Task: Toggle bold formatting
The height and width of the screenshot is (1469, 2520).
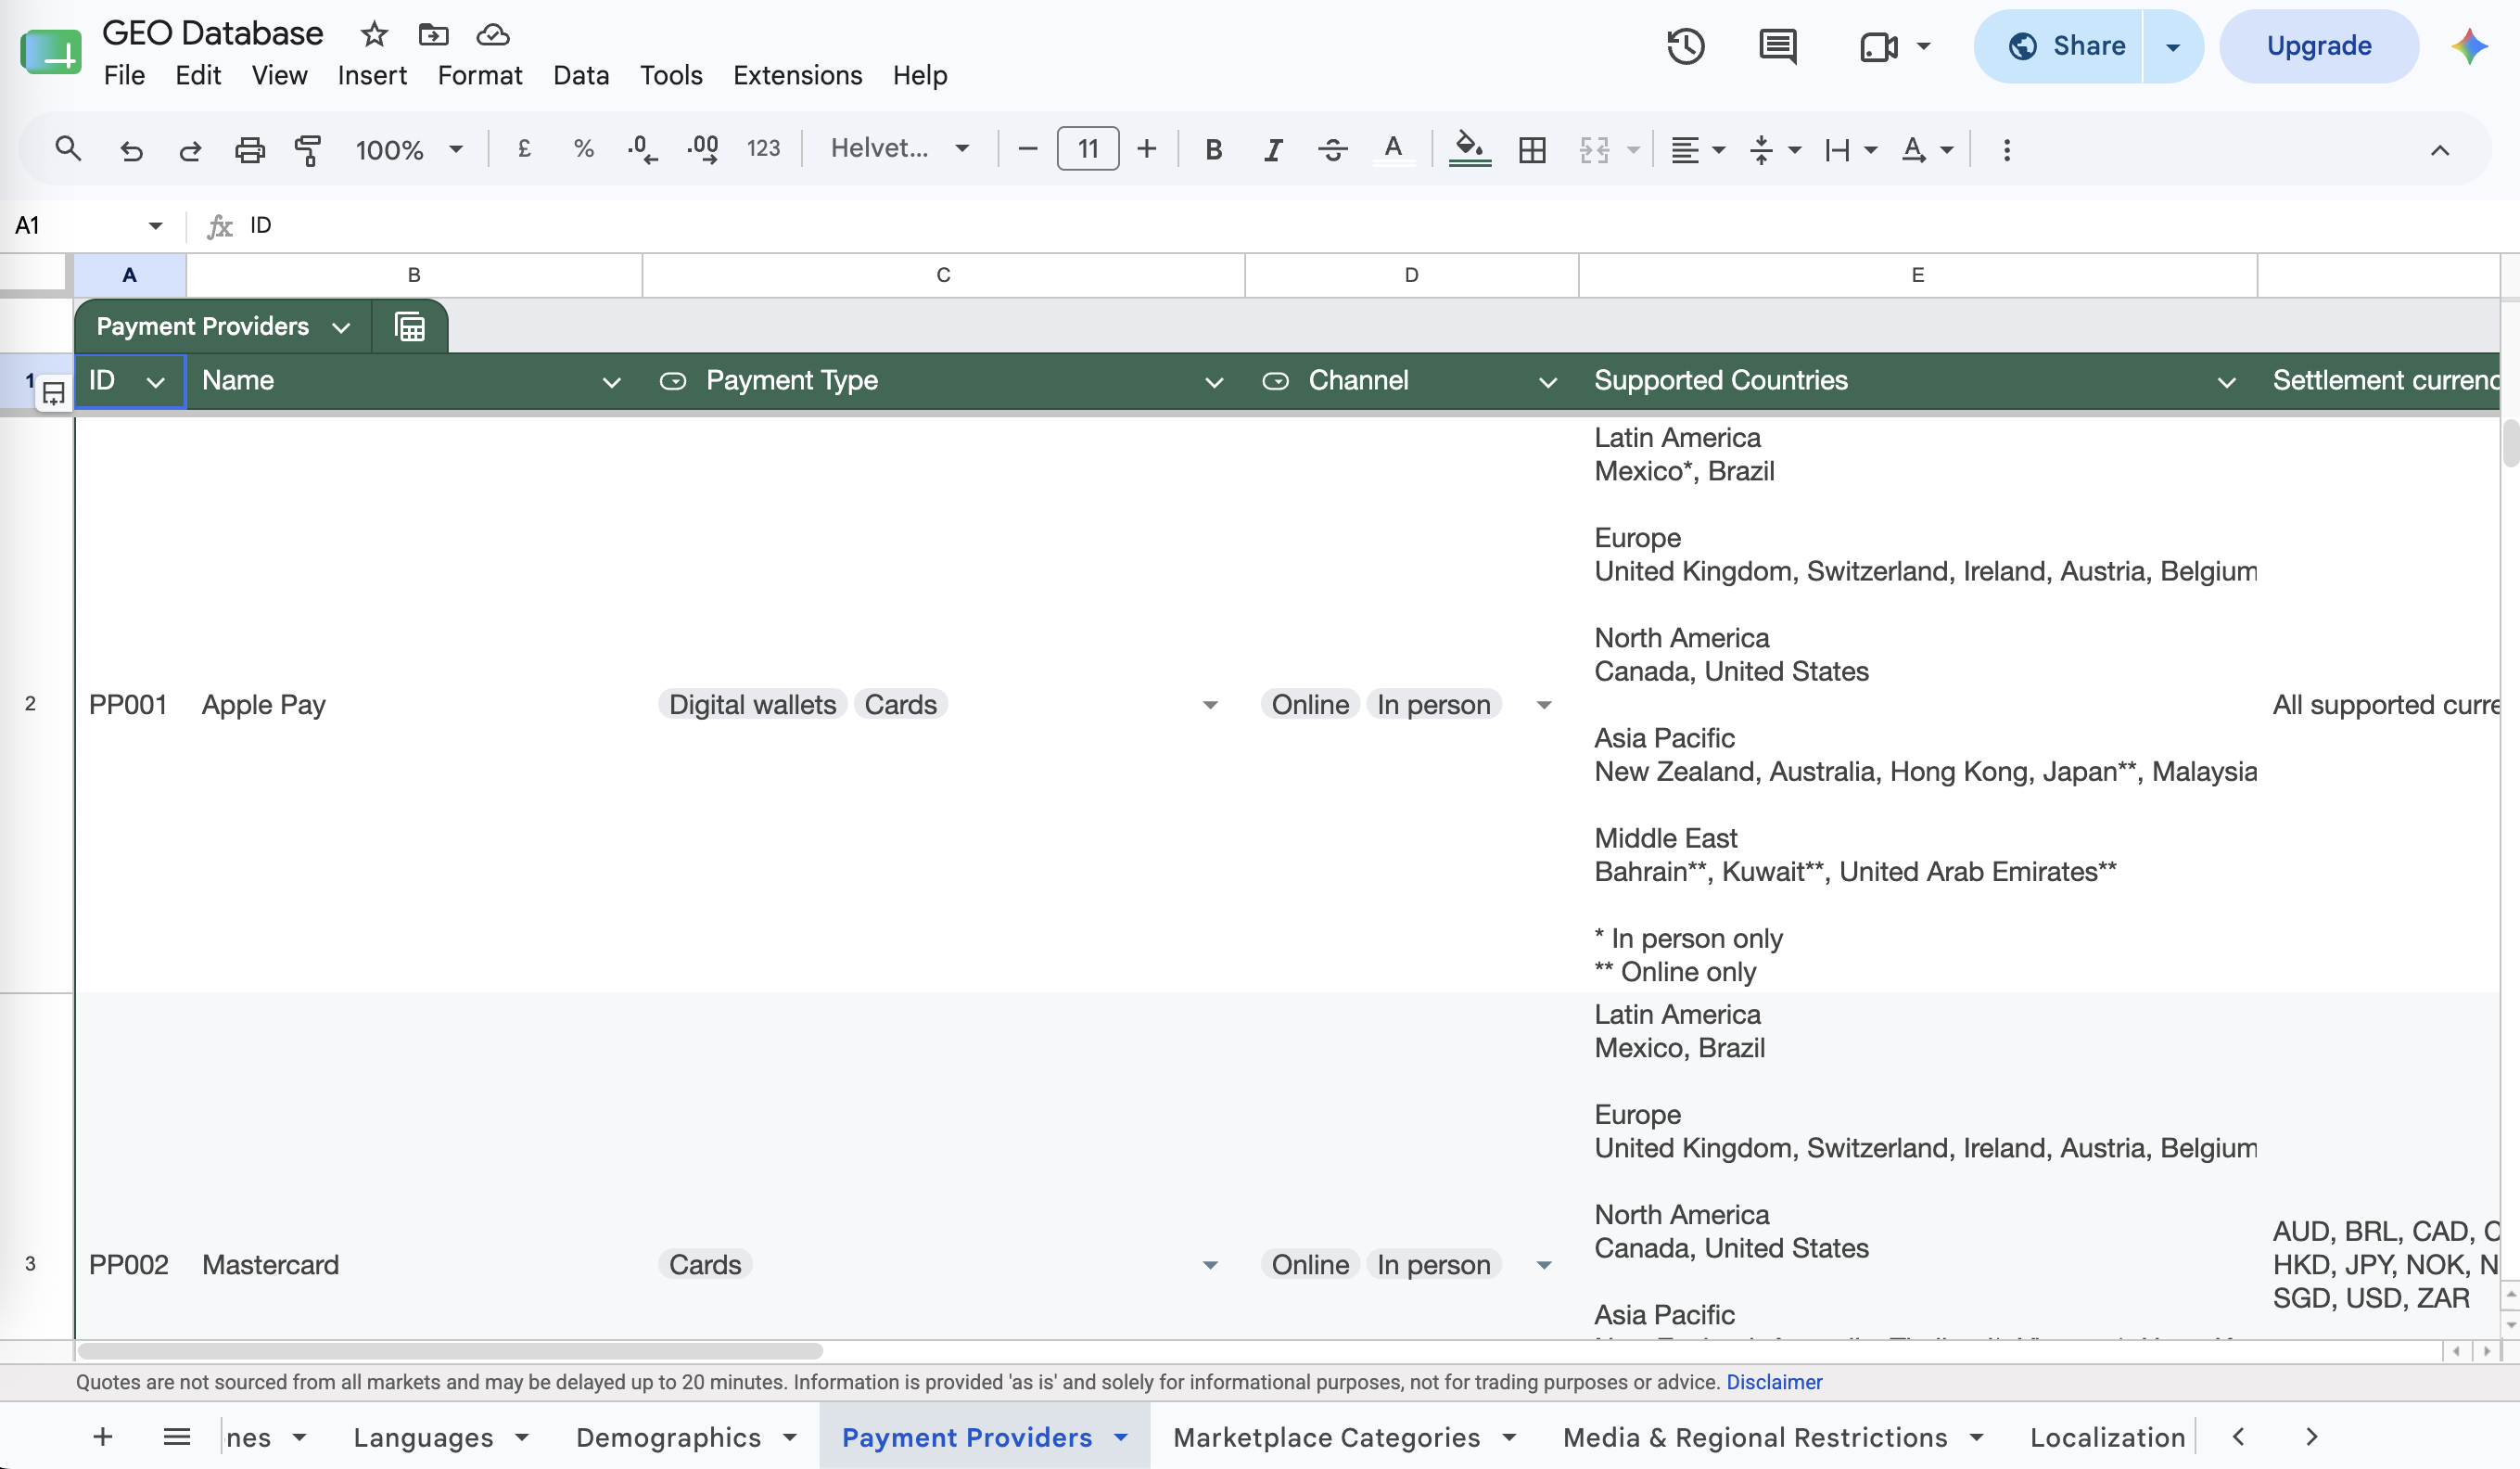Action: 1213,150
